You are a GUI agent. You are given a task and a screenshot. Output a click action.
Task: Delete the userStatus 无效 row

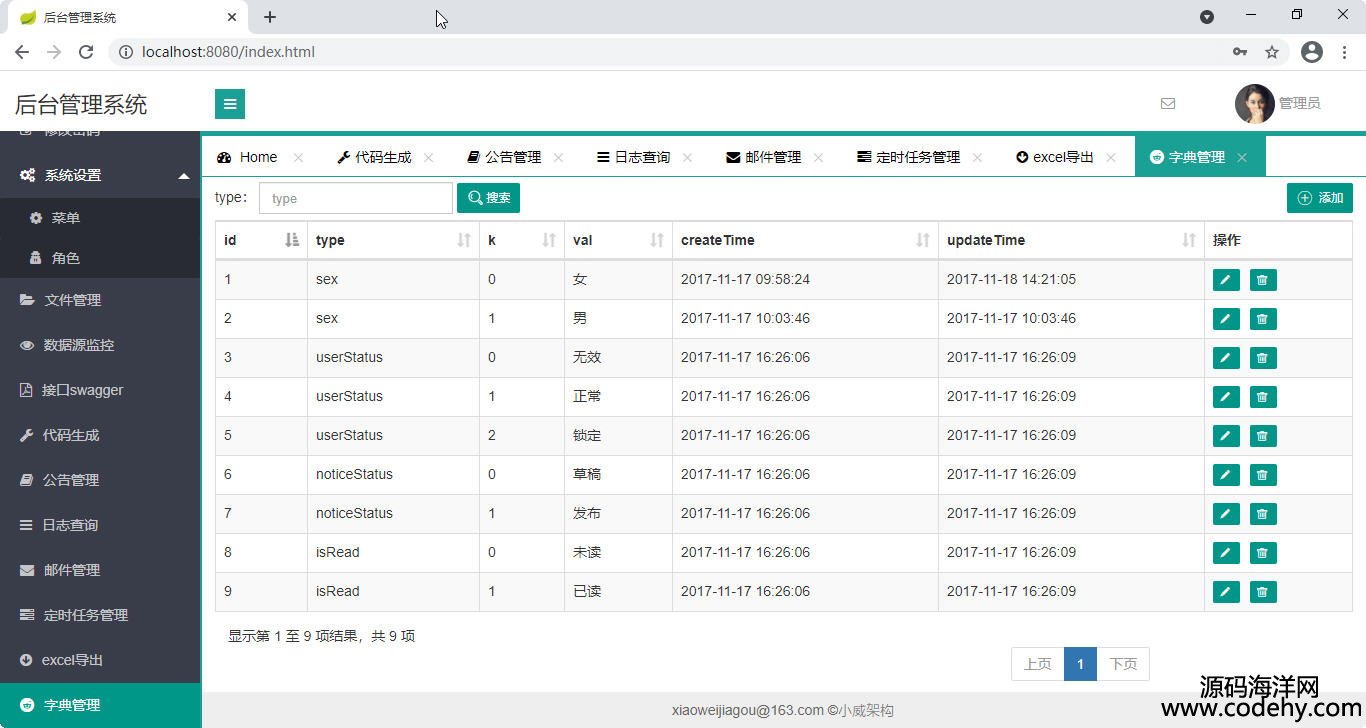coord(1263,358)
